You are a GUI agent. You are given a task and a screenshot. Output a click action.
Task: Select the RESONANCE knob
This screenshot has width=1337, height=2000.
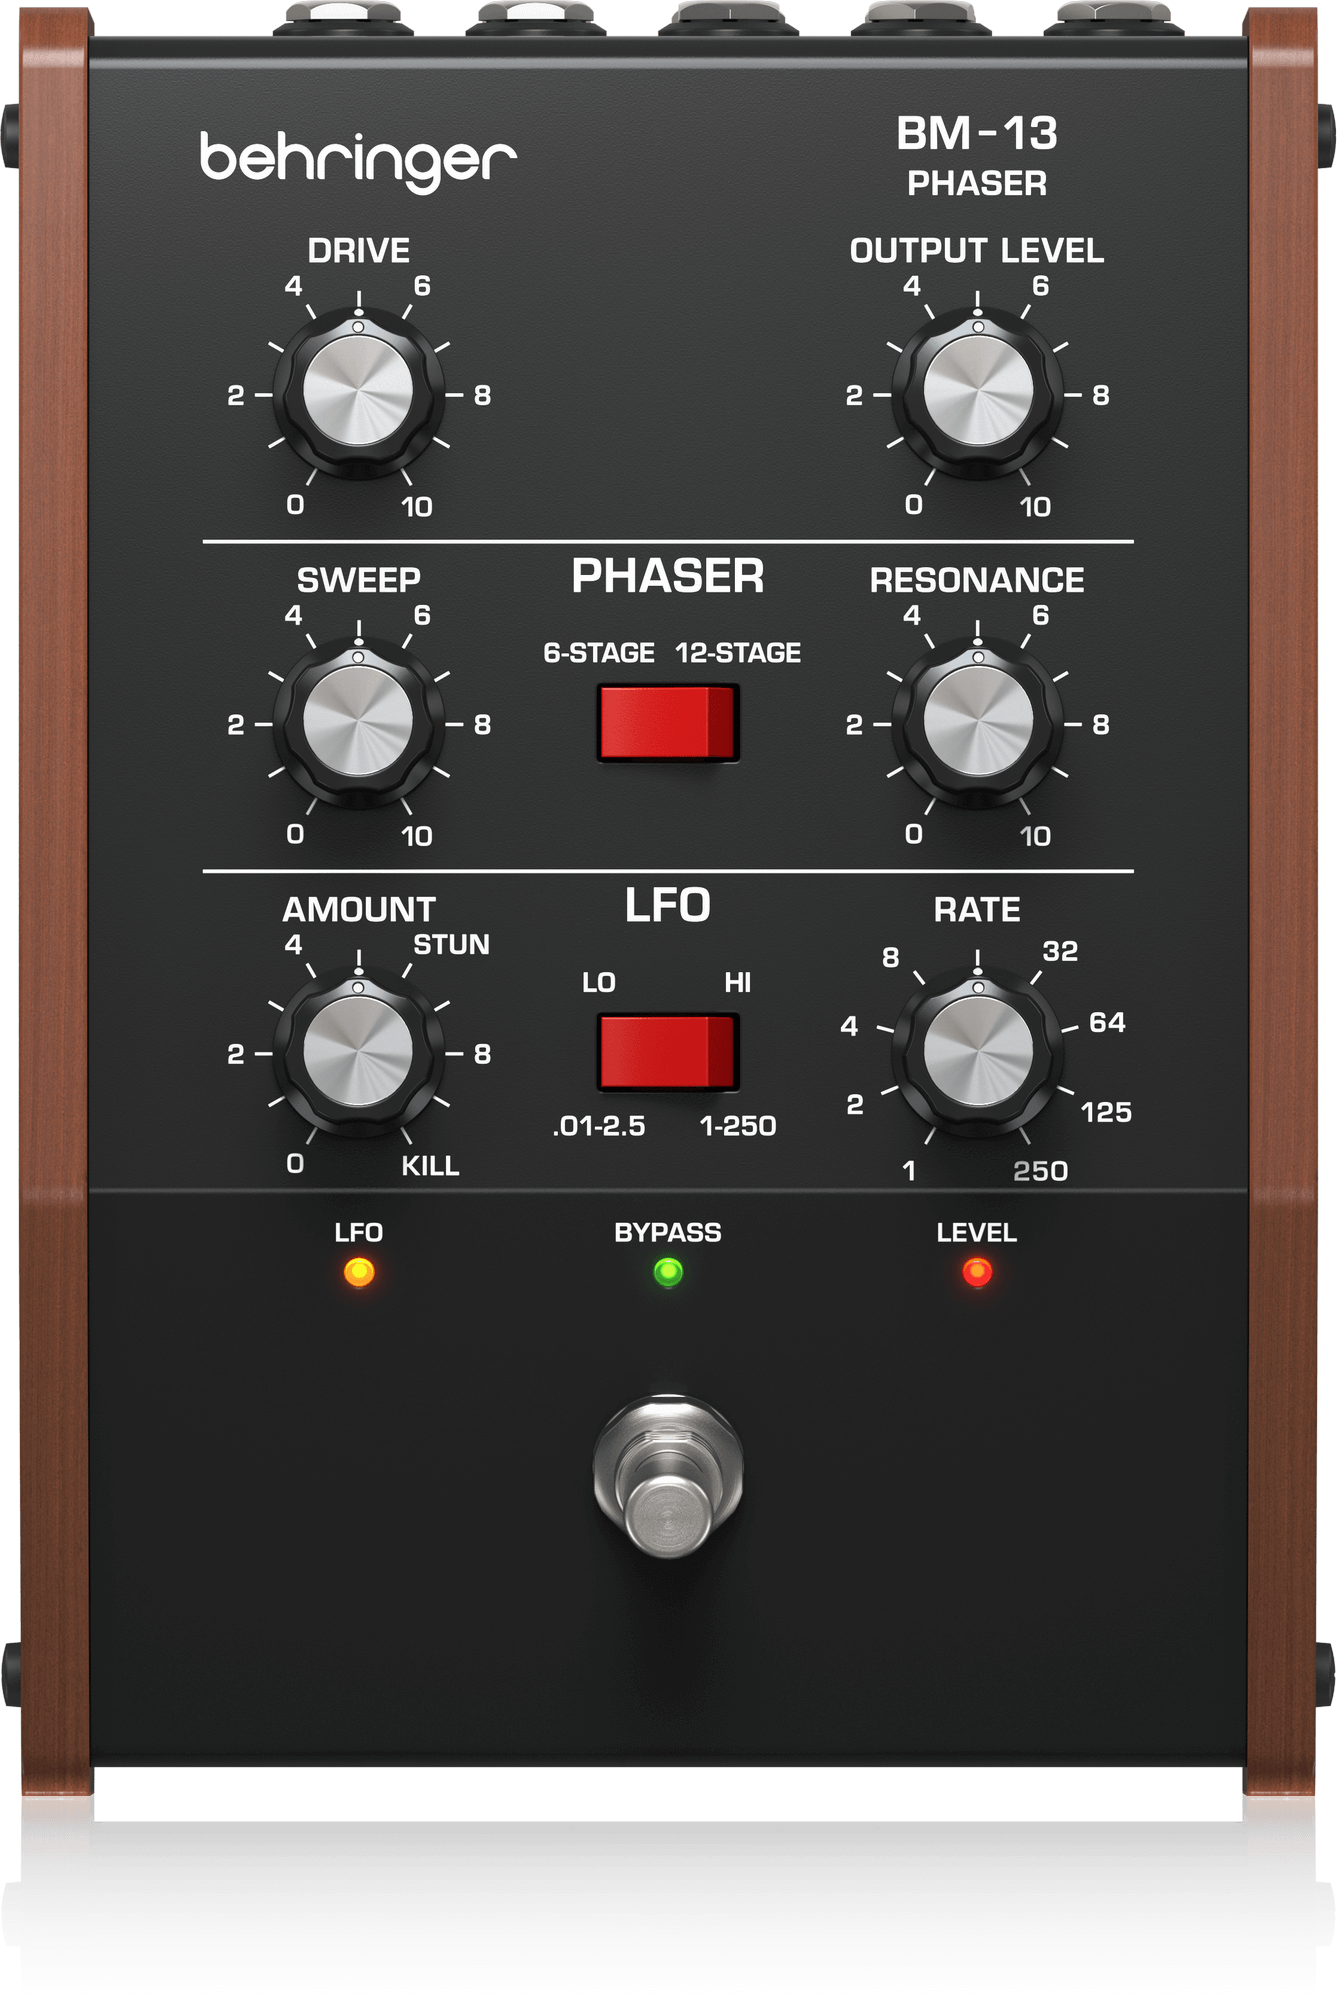click(x=977, y=721)
